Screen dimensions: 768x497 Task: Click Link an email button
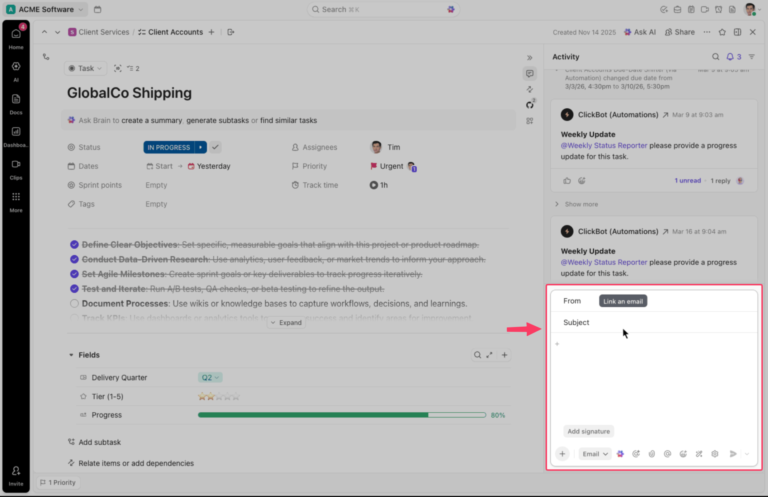[x=623, y=301]
